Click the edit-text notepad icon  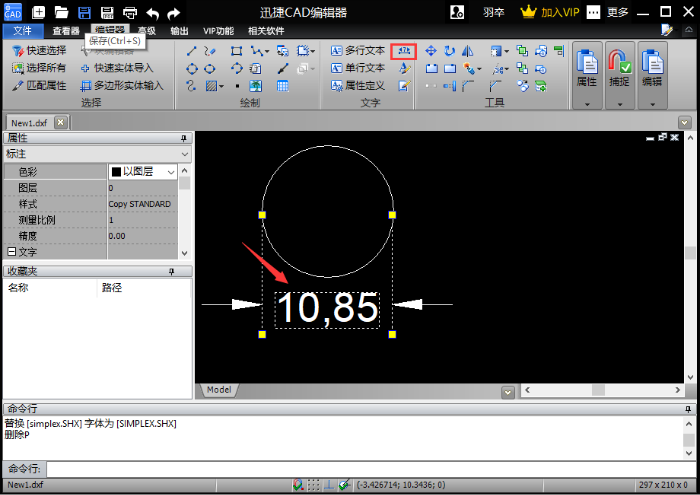tap(404, 86)
